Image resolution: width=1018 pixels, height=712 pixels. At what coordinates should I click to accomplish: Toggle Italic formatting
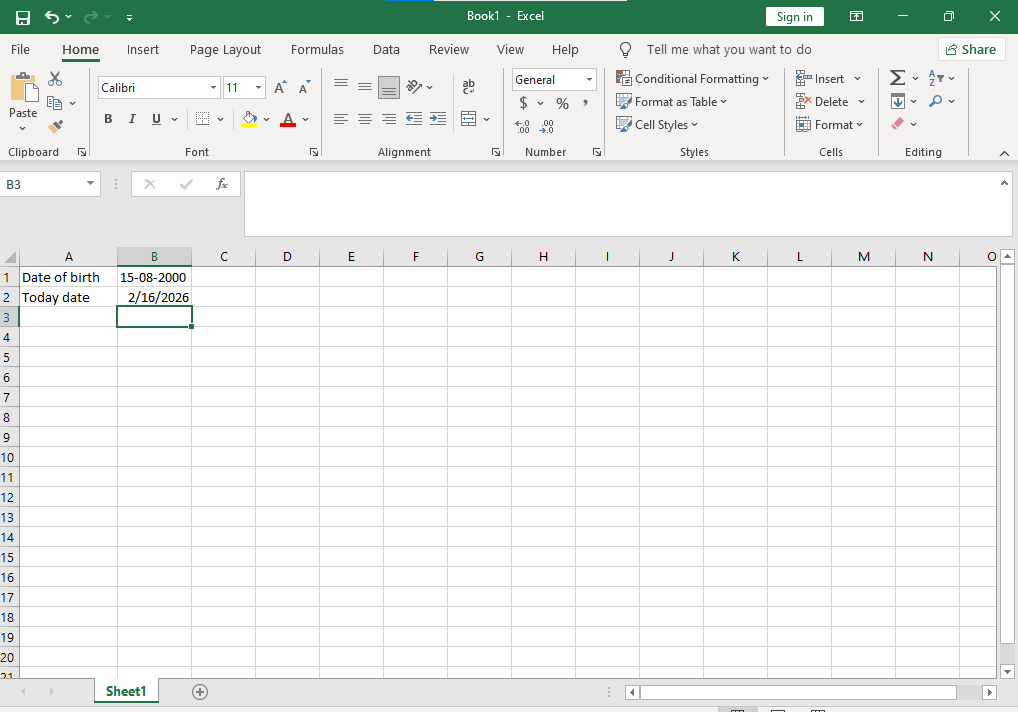(132, 119)
